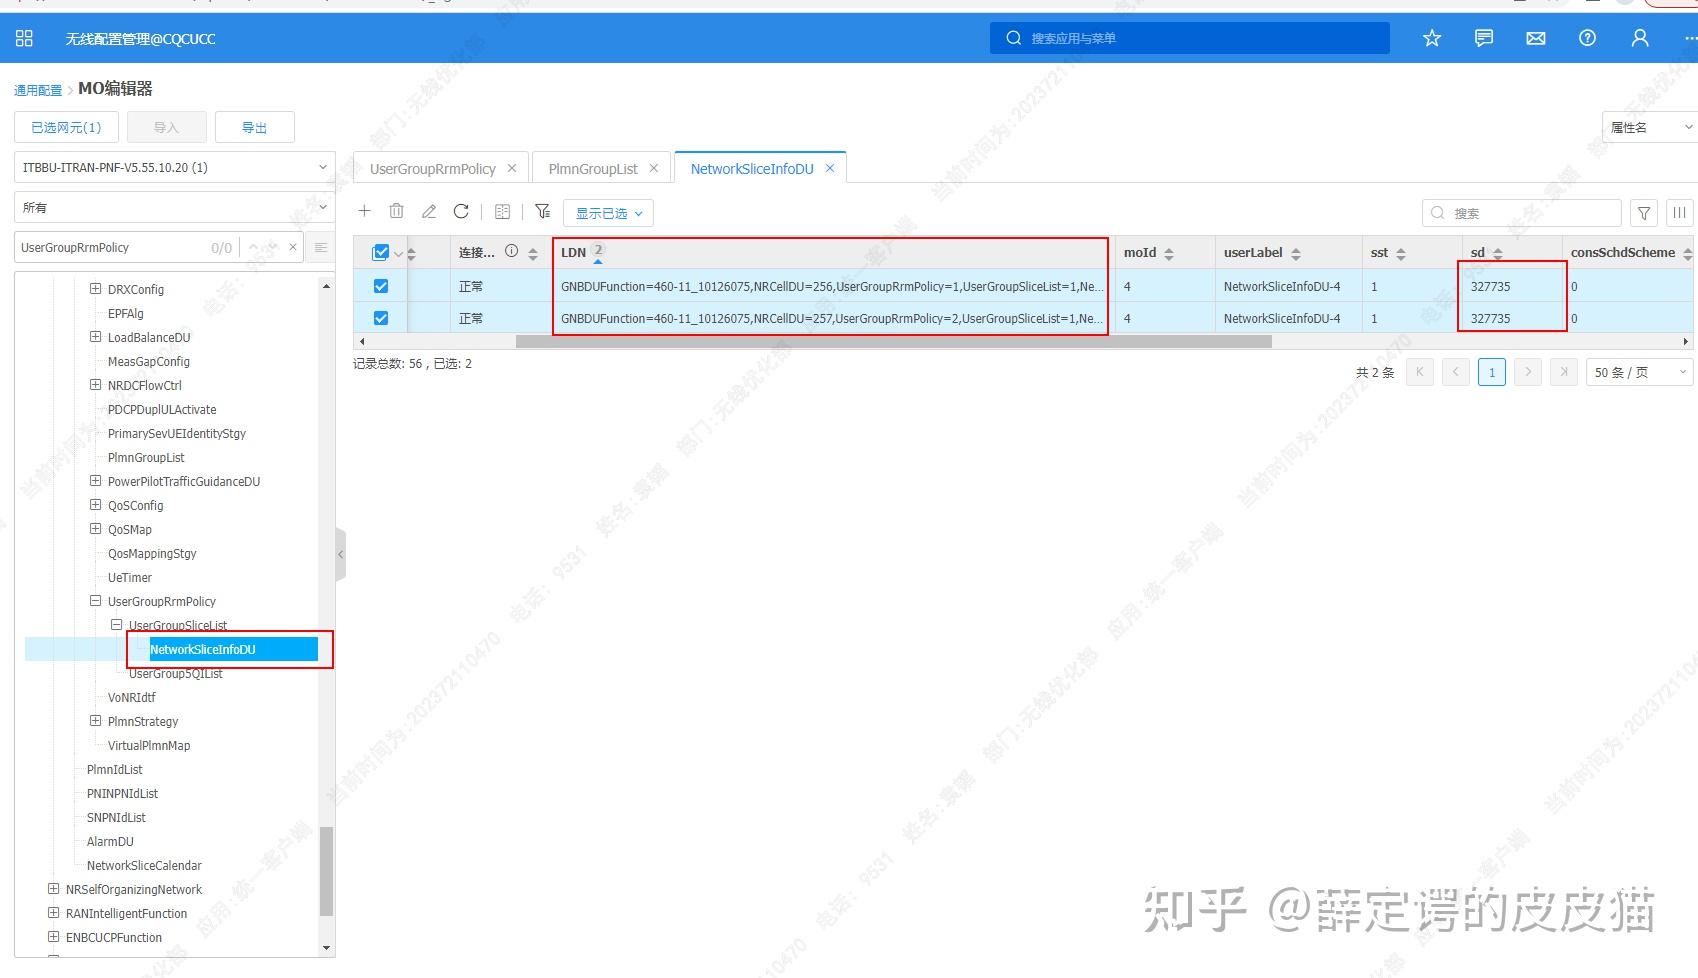Screen dimensions: 1698x978
Task: Click the refresh icon above the table
Action: point(461,211)
